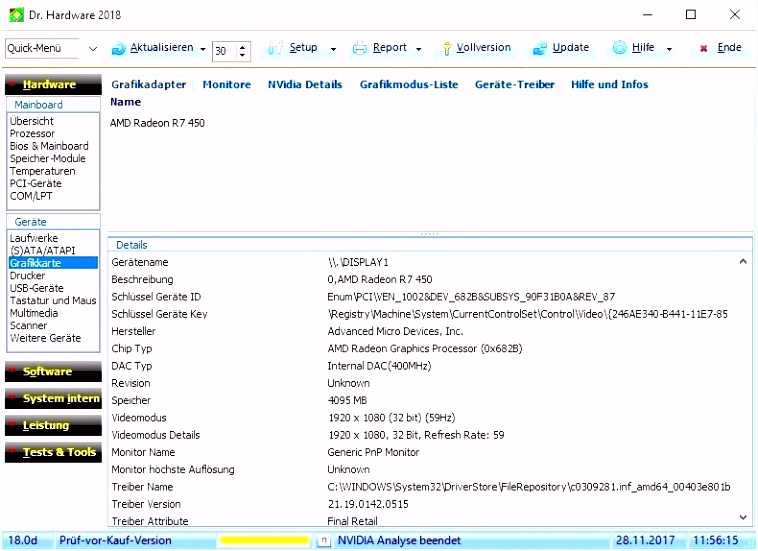The image size is (758, 551).
Task: Open the Report dropdown arrow
Action: pos(419,49)
